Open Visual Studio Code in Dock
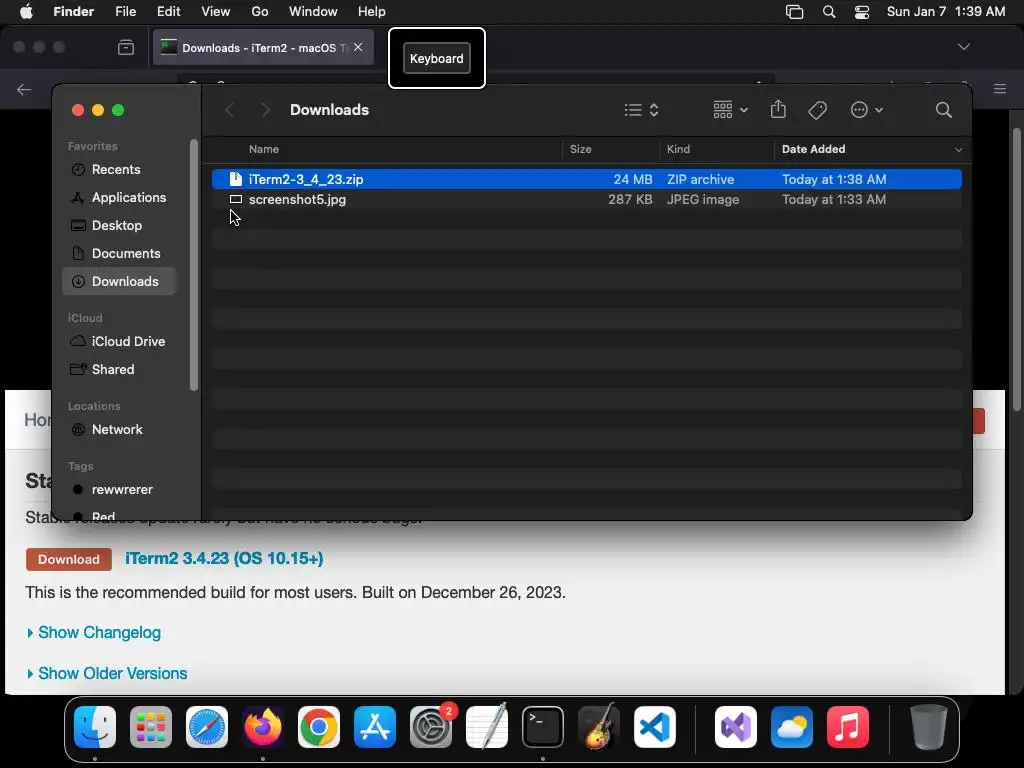 (654, 727)
